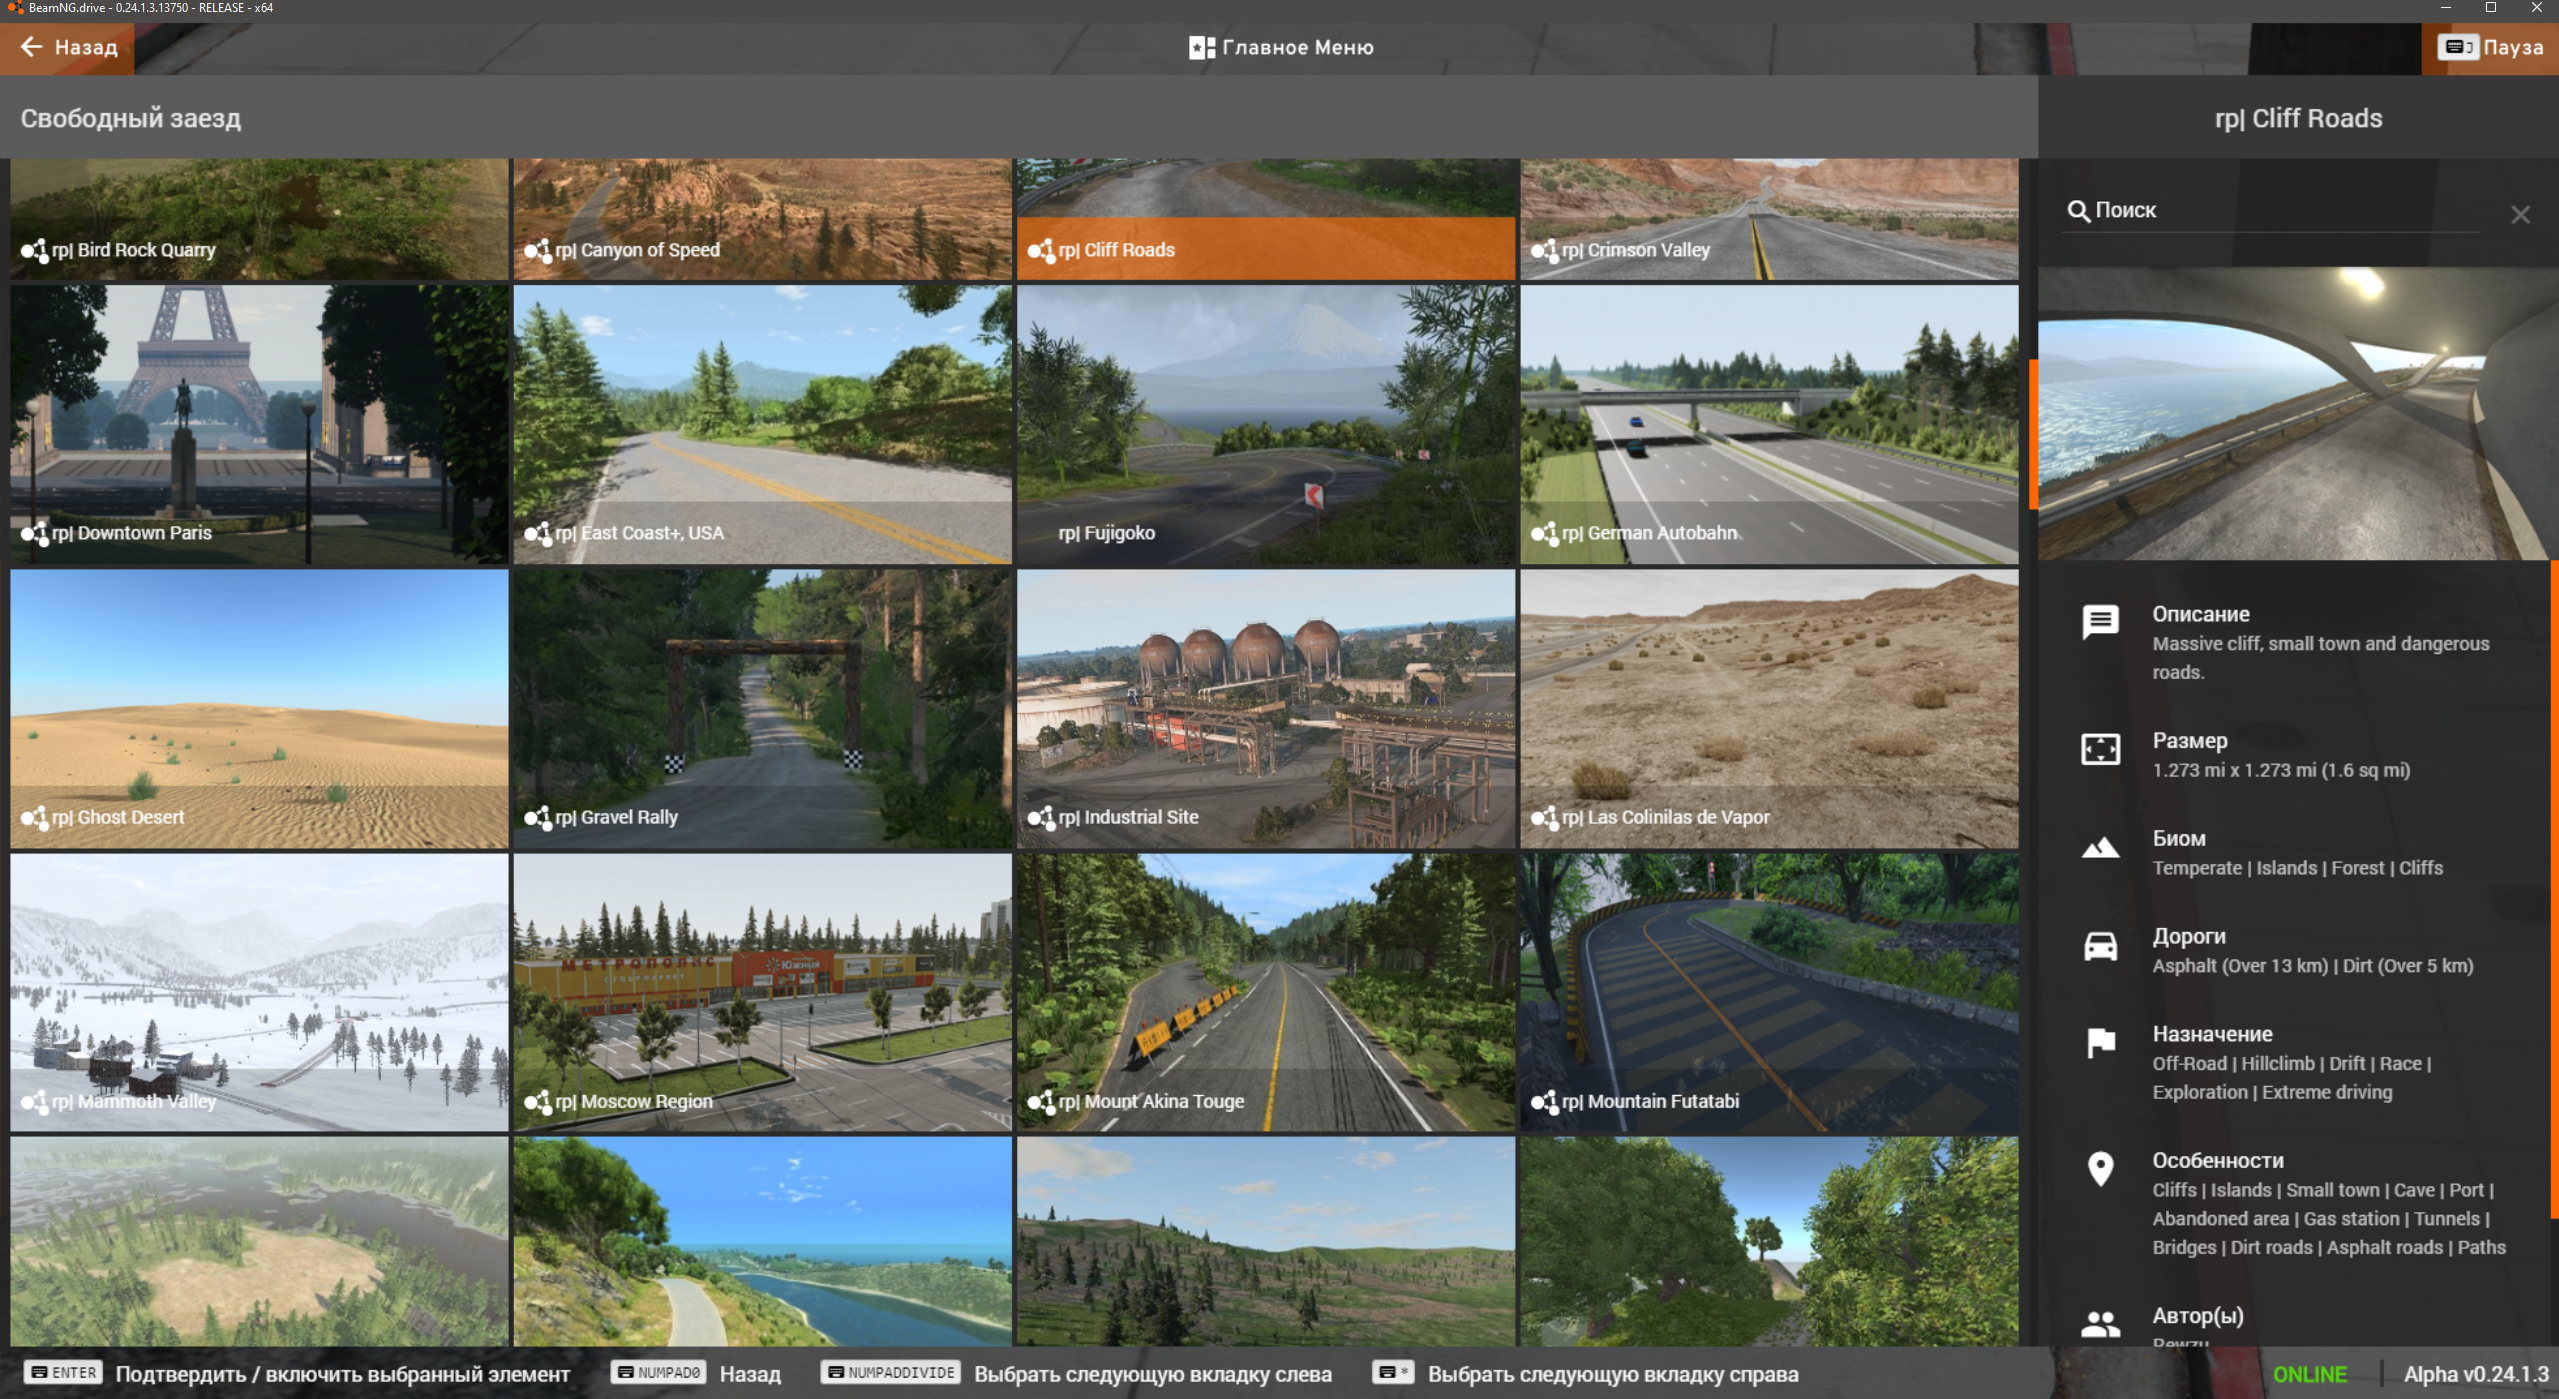The height and width of the screenshot is (1399, 2559).
Task: Click the mod icon beside Gravel Rally
Action: coord(538,817)
